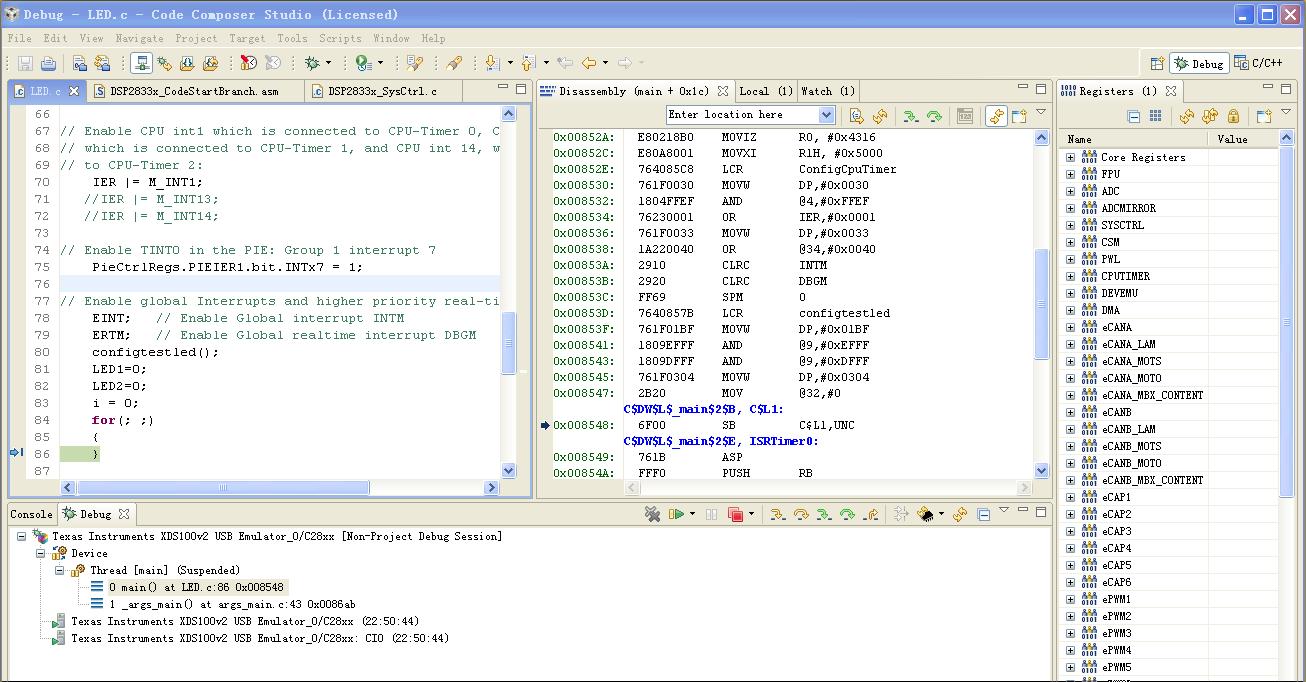Click the editor horizontal scrollbar
This screenshot has width=1306, height=682.
(x=220, y=487)
